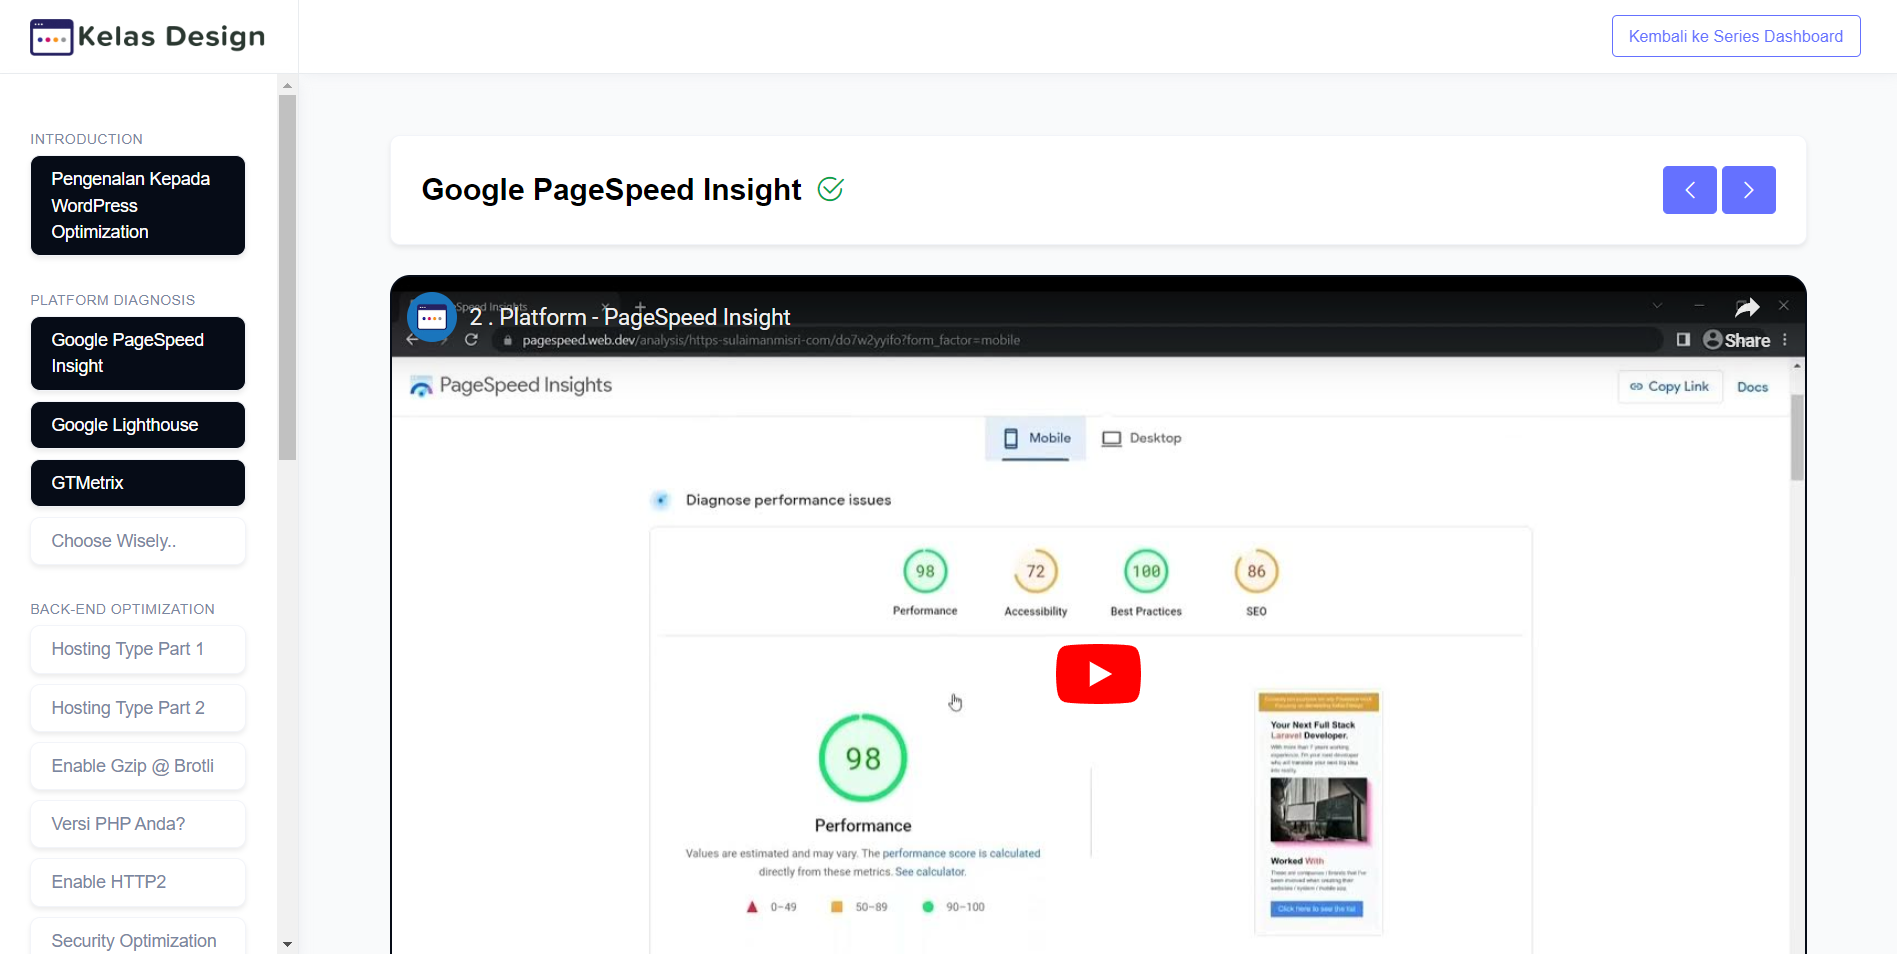Open Choose Wisely.. lesson

pyautogui.click(x=138, y=541)
